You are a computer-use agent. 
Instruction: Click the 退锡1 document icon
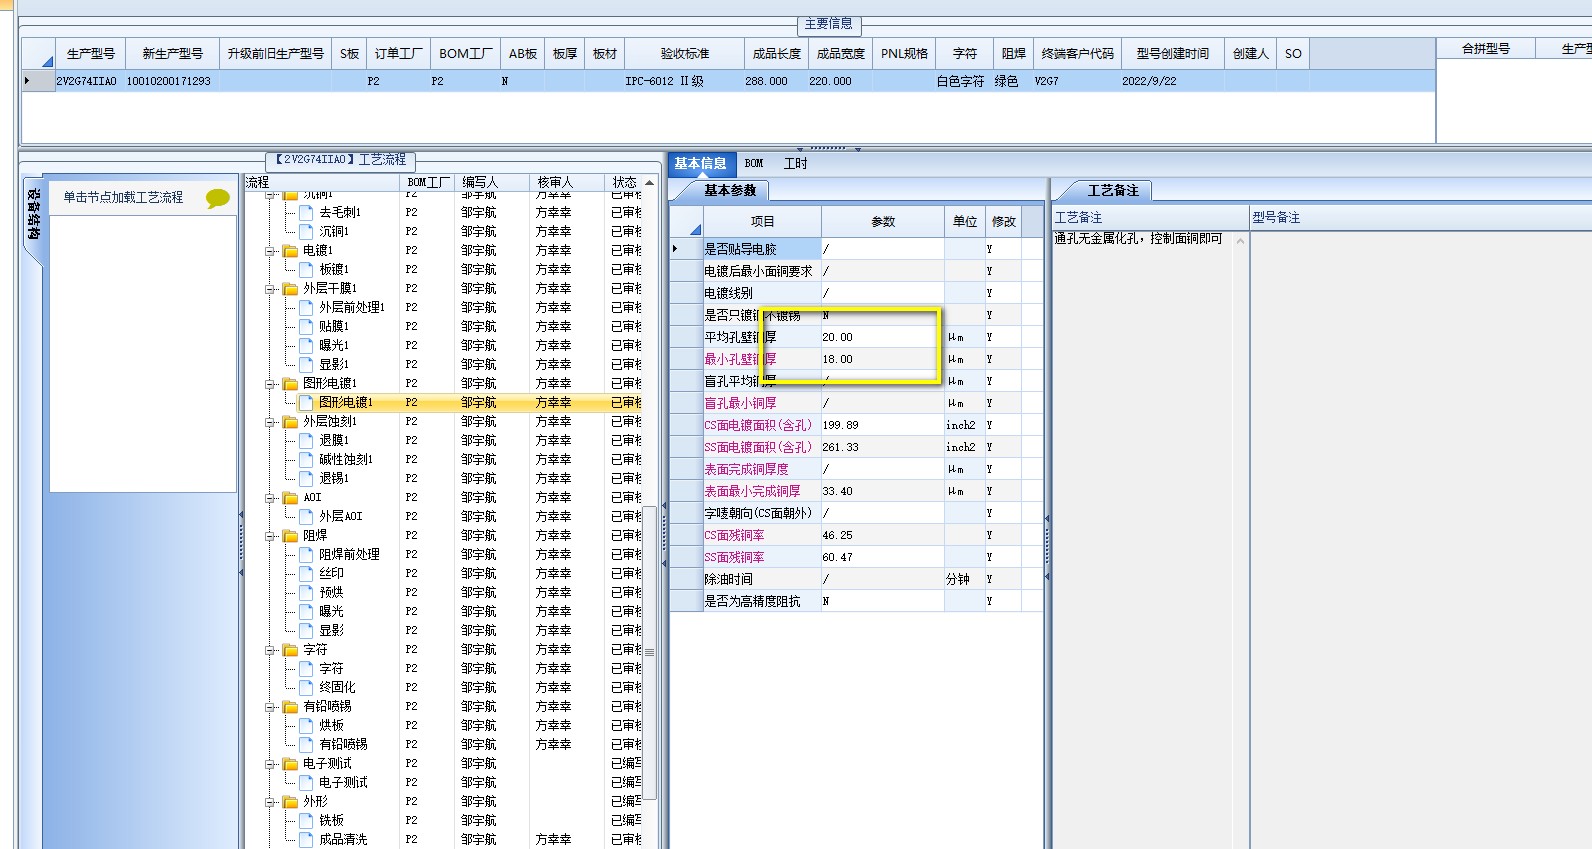[306, 478]
